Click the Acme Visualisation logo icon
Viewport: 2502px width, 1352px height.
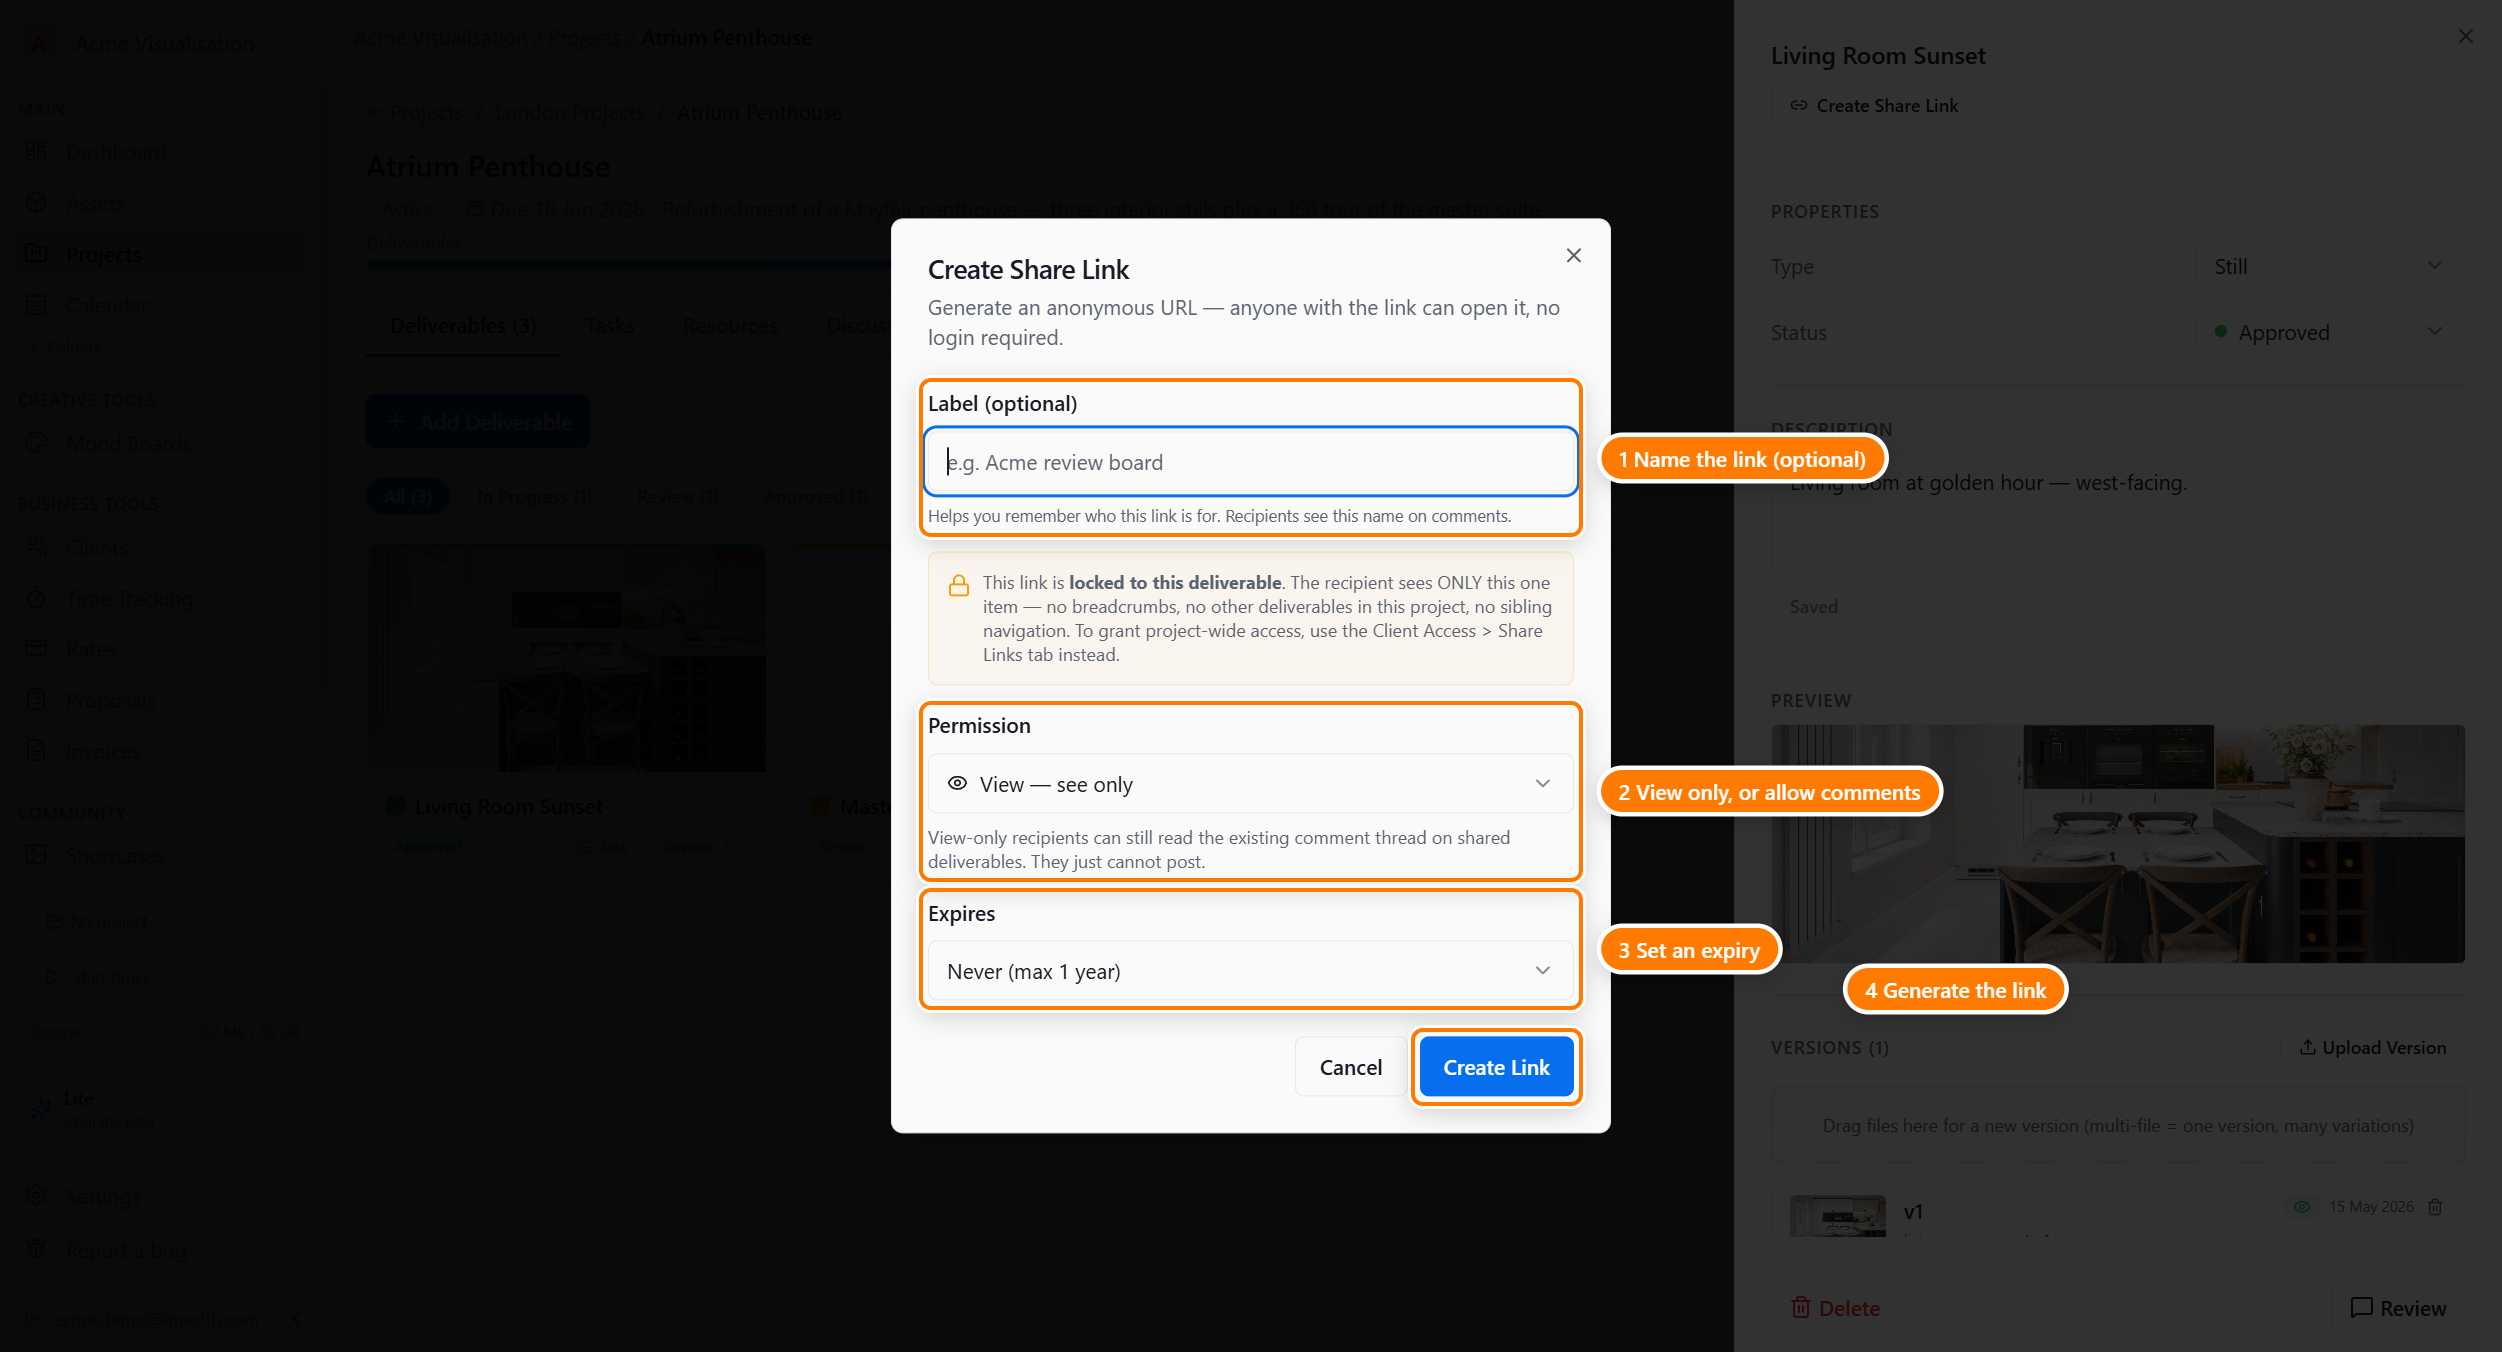(38, 44)
